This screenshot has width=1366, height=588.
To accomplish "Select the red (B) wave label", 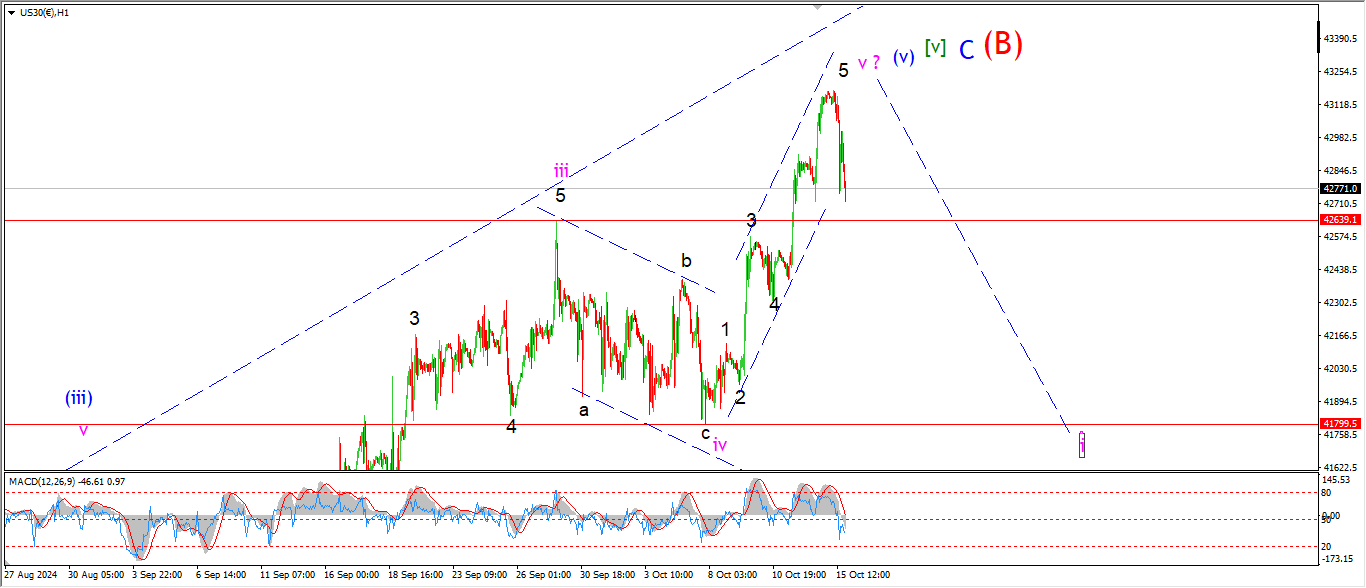I will pyautogui.click(x=1002, y=45).
